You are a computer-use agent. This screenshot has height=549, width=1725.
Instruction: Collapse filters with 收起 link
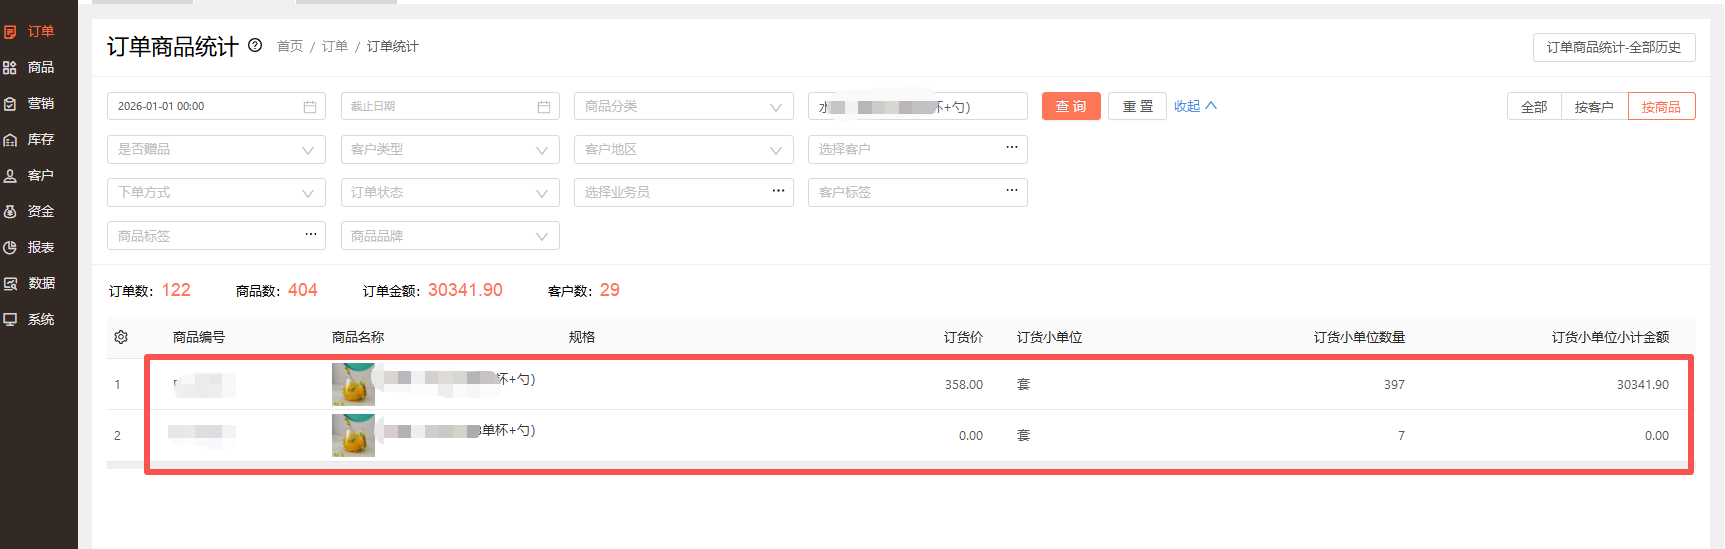pos(1195,106)
